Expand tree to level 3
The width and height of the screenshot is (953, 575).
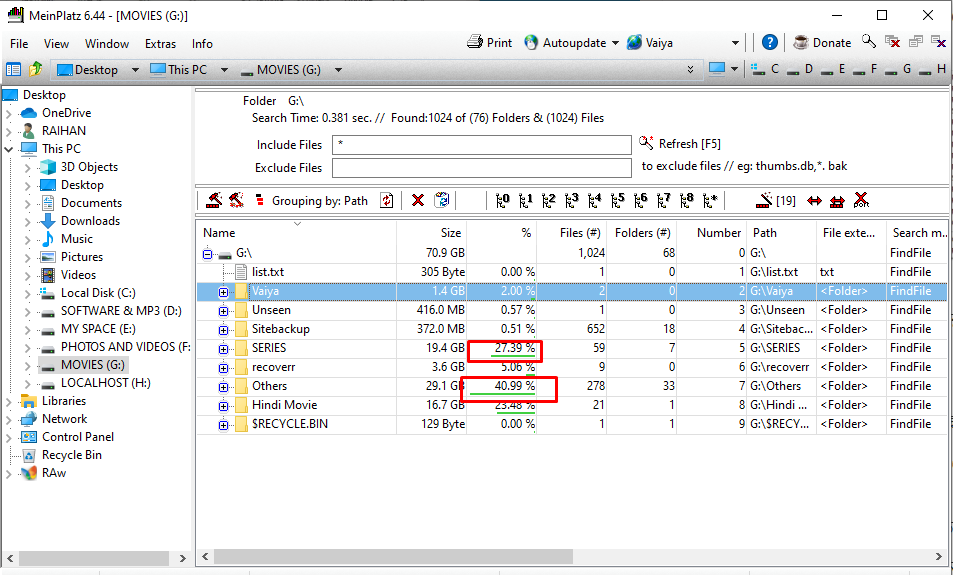tap(571, 200)
